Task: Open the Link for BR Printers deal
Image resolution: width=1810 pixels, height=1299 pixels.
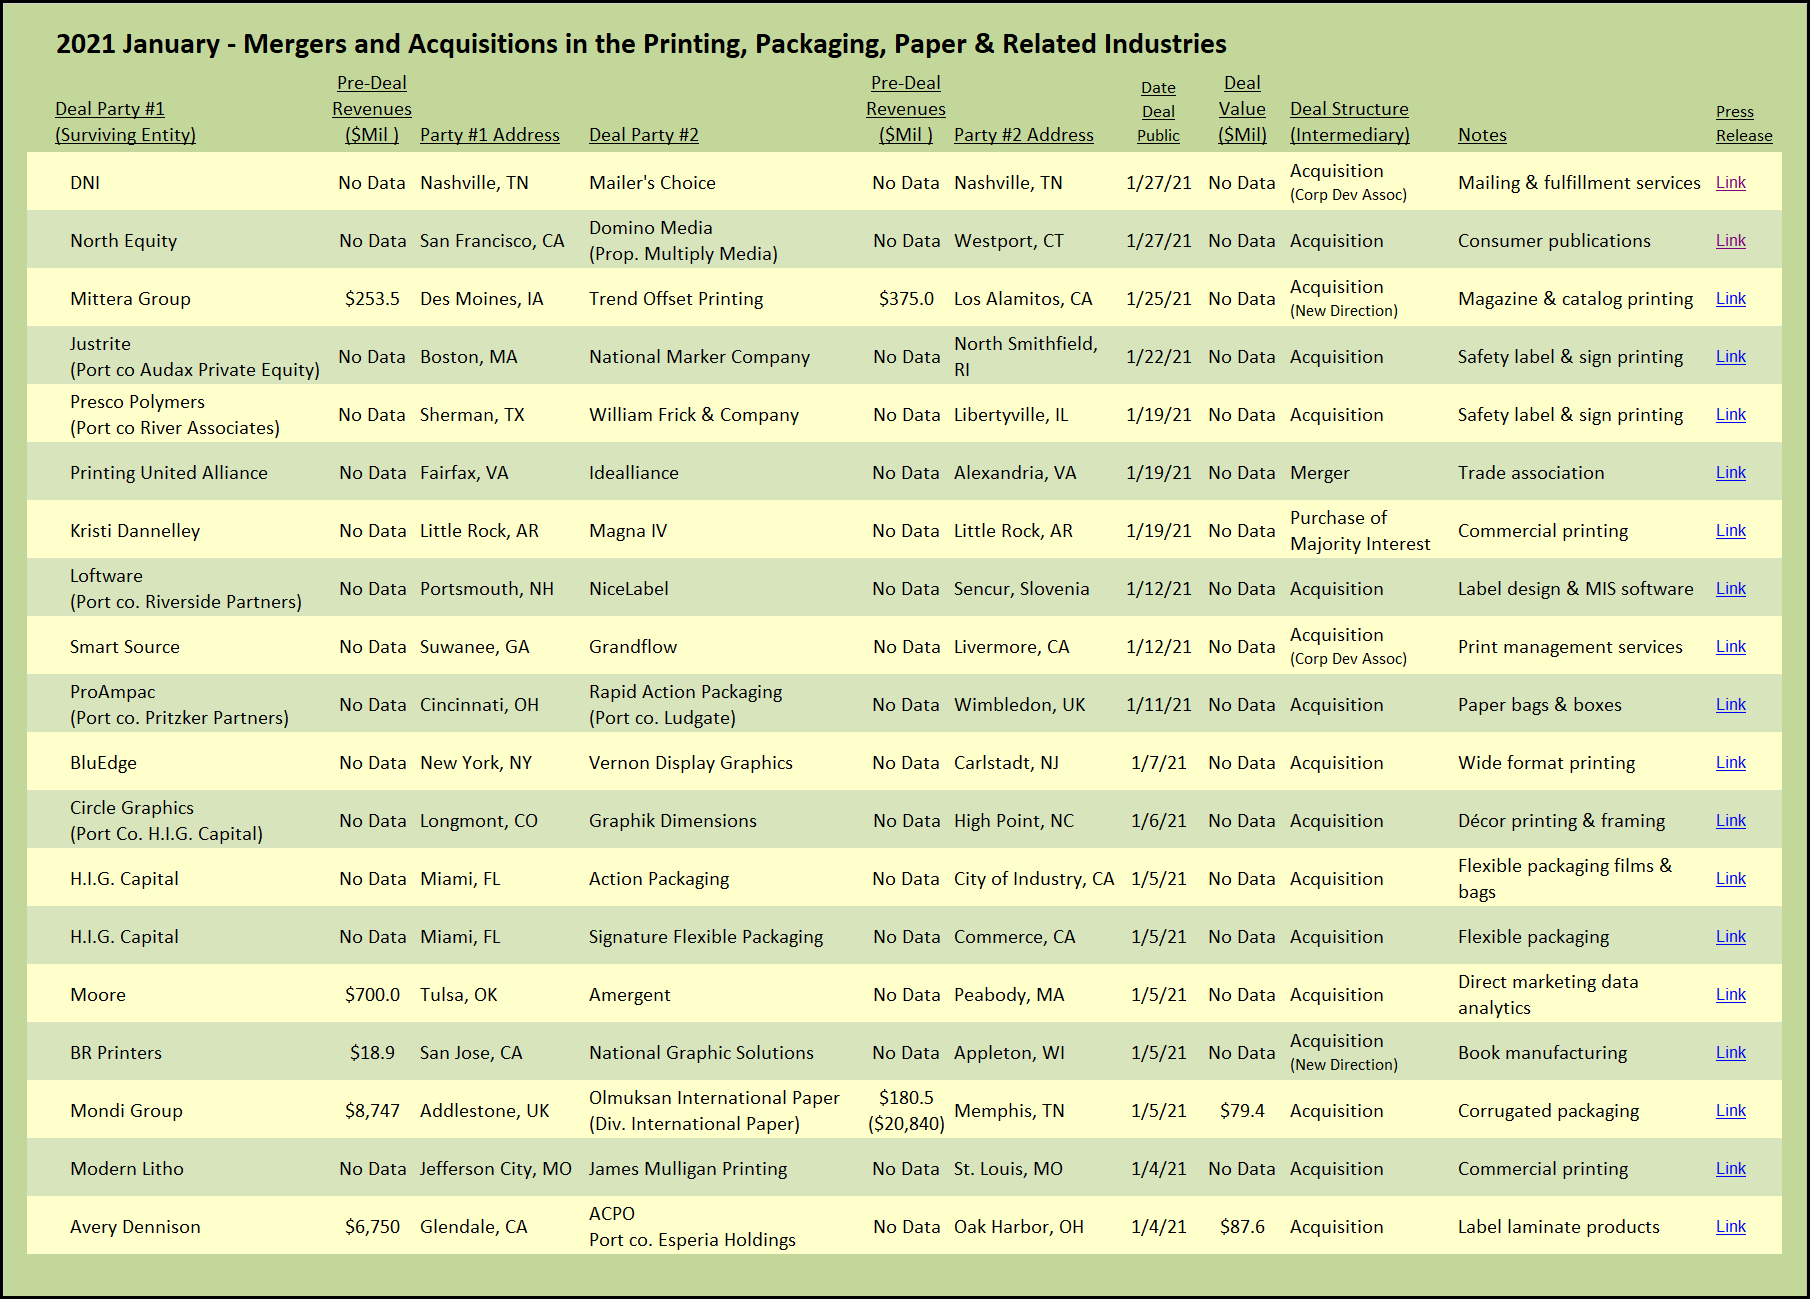Action: (x=1730, y=1053)
